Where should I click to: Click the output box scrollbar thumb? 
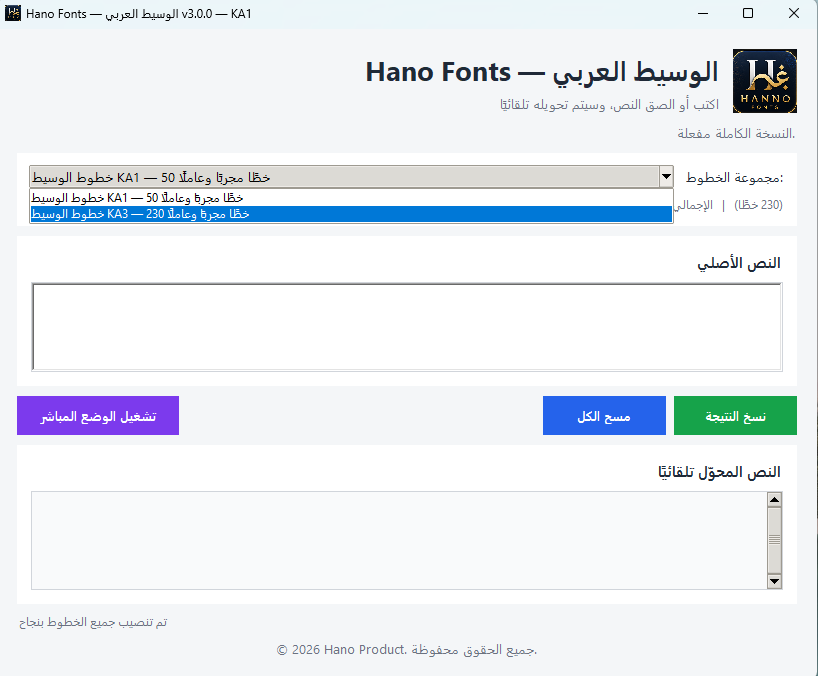775,540
